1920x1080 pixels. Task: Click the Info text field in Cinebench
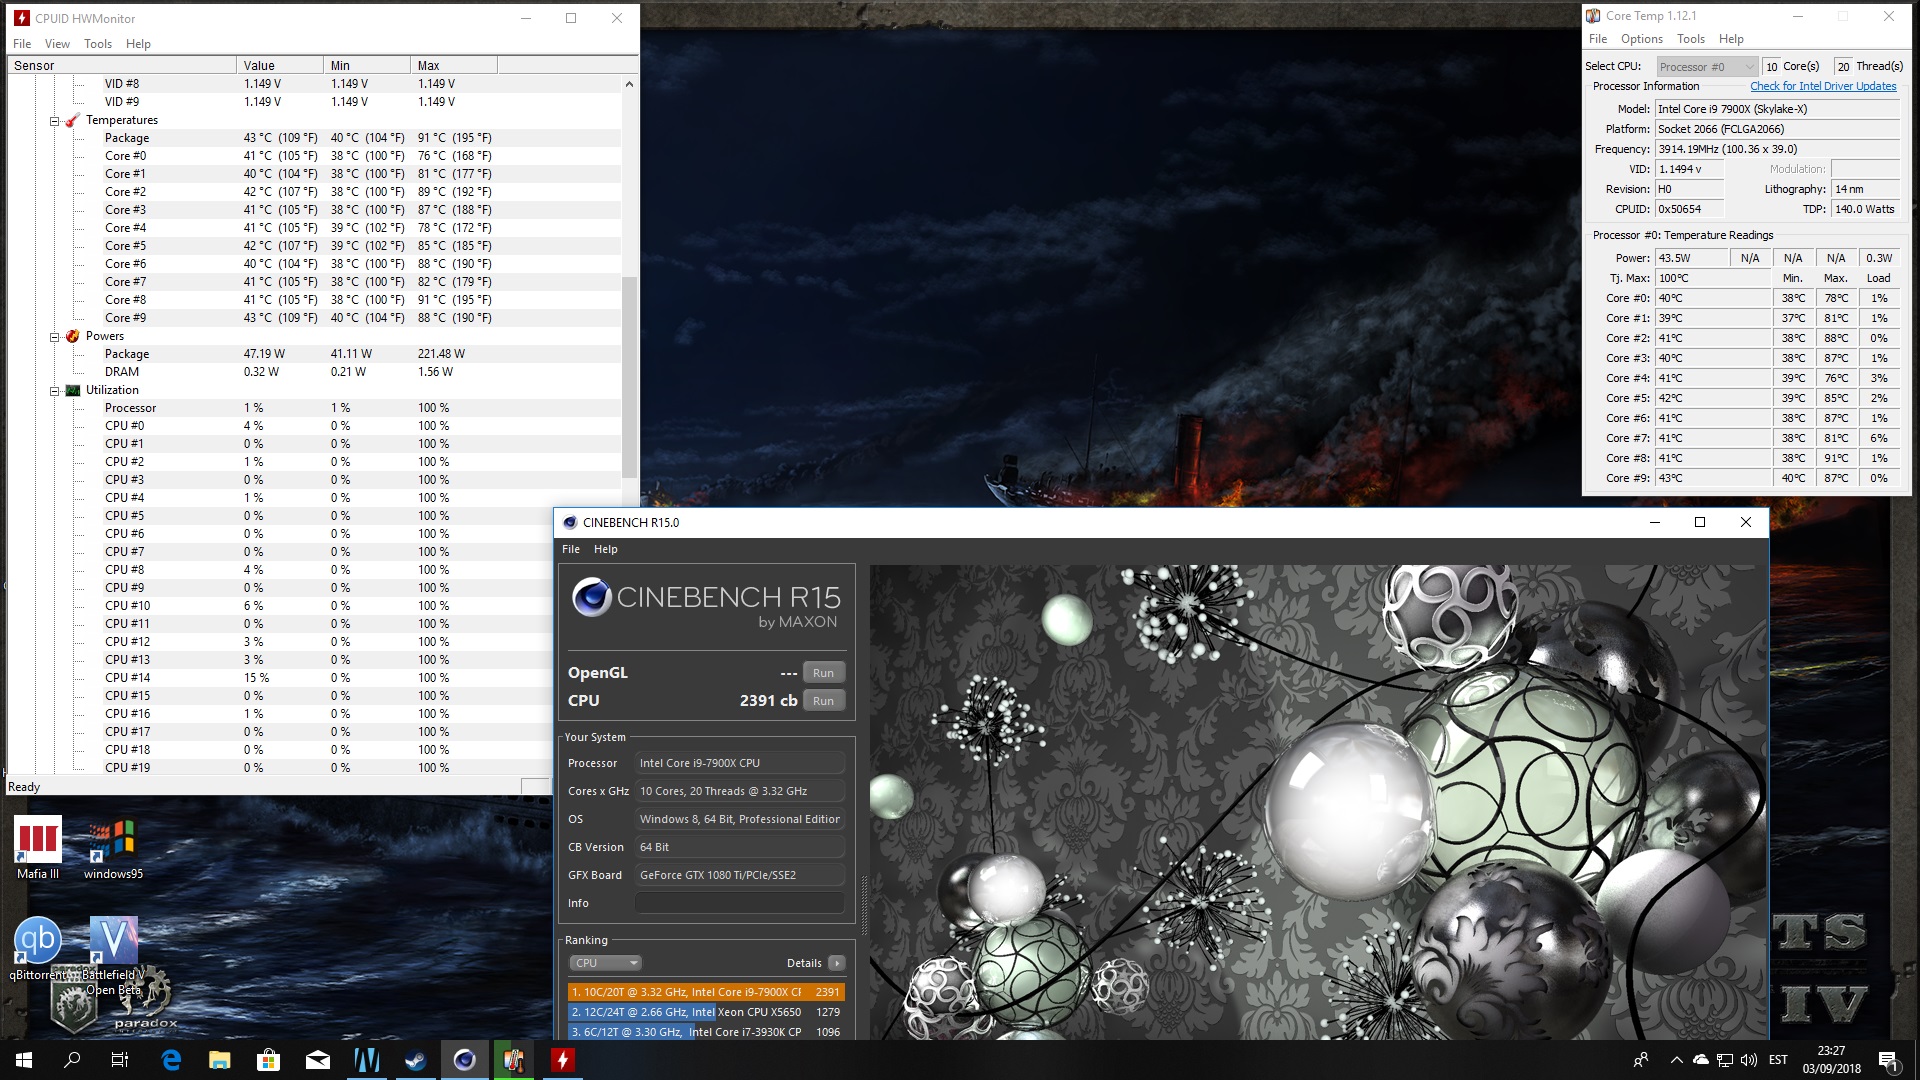click(x=740, y=903)
